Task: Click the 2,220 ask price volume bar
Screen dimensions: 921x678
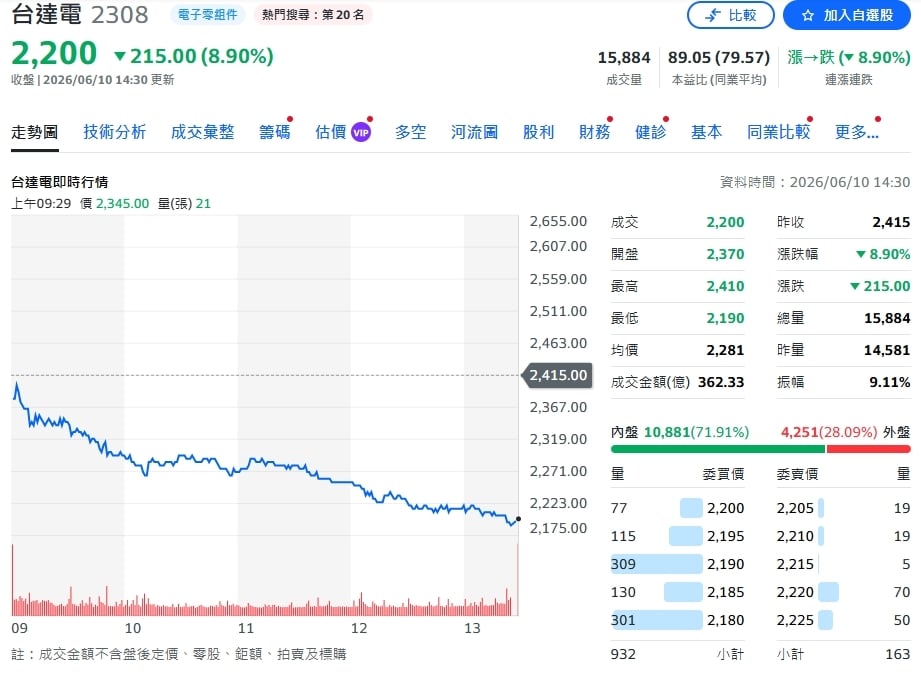Action: pos(828,592)
